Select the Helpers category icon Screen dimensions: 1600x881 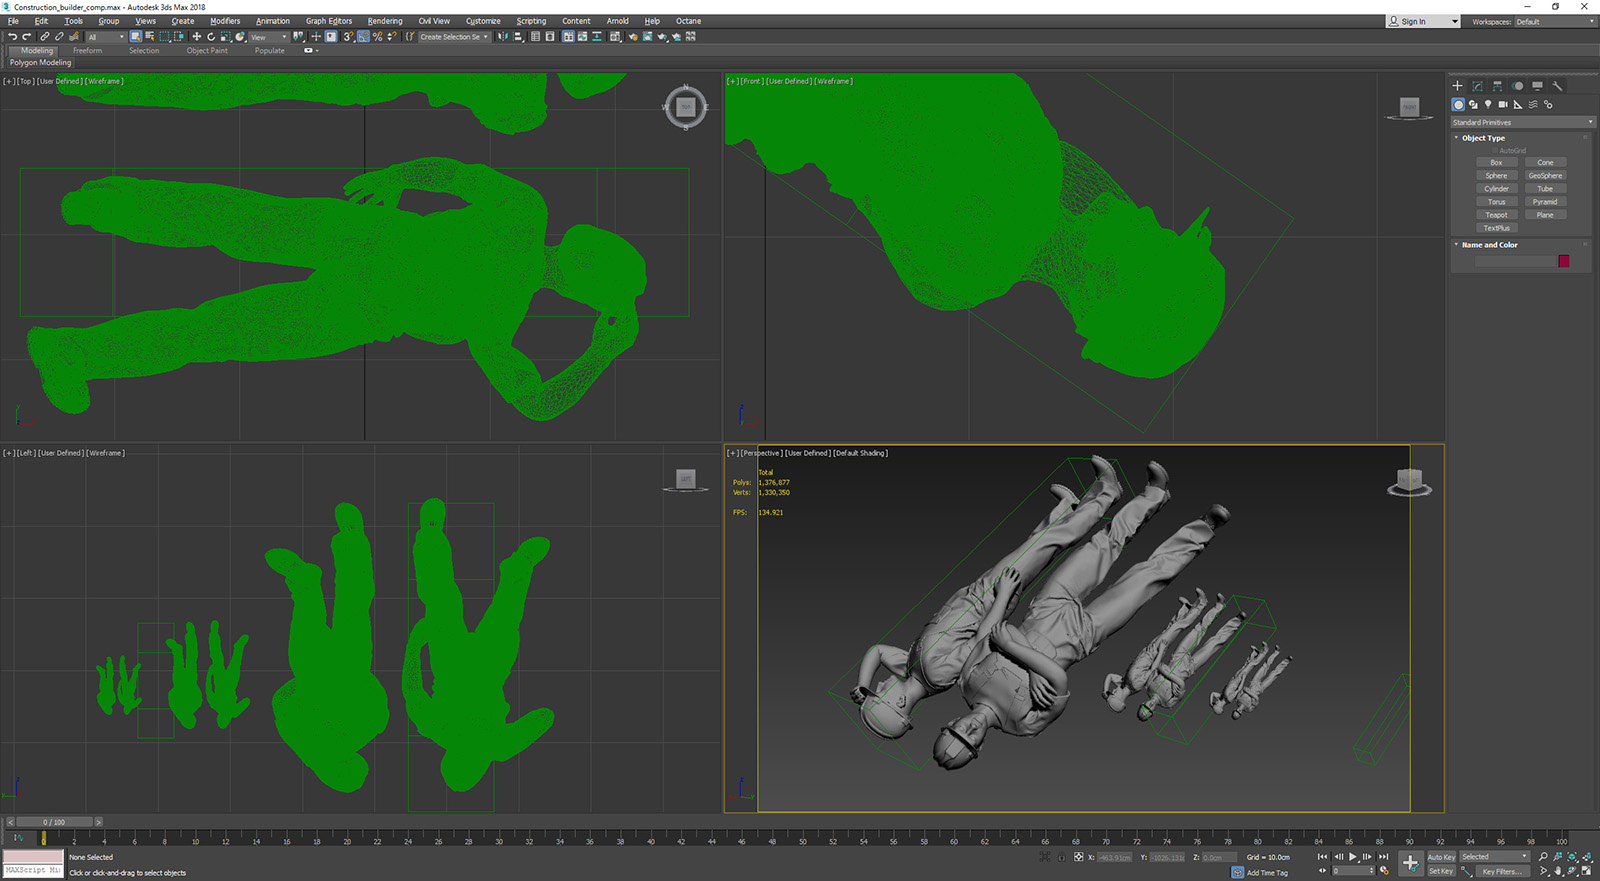(1518, 104)
